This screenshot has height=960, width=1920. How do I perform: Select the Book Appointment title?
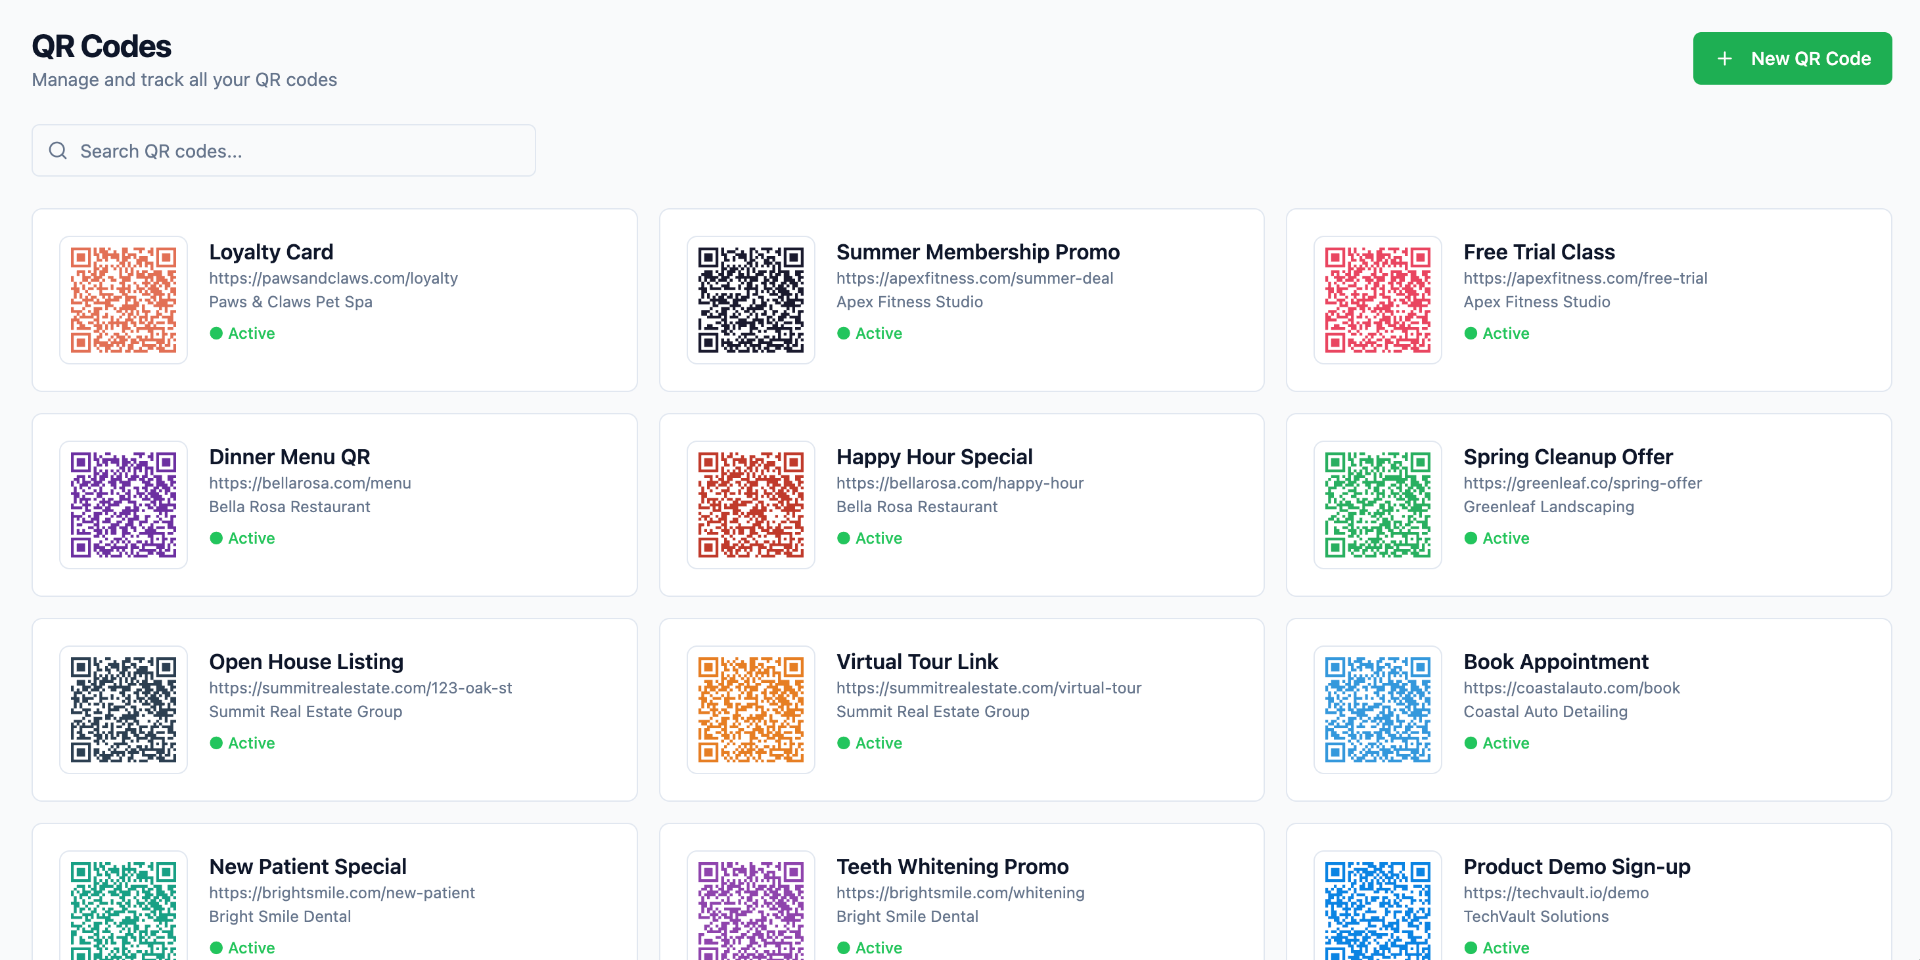1556,662
